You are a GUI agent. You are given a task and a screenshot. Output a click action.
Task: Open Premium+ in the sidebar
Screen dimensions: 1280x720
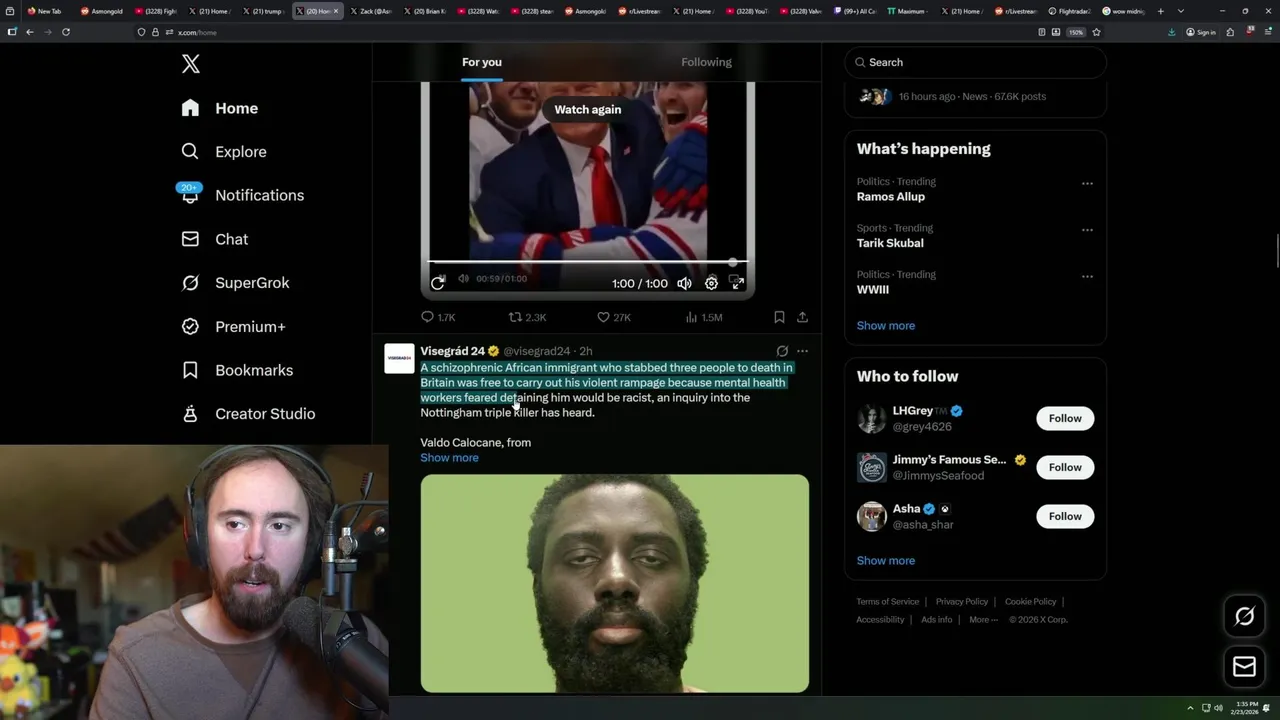coord(233,326)
